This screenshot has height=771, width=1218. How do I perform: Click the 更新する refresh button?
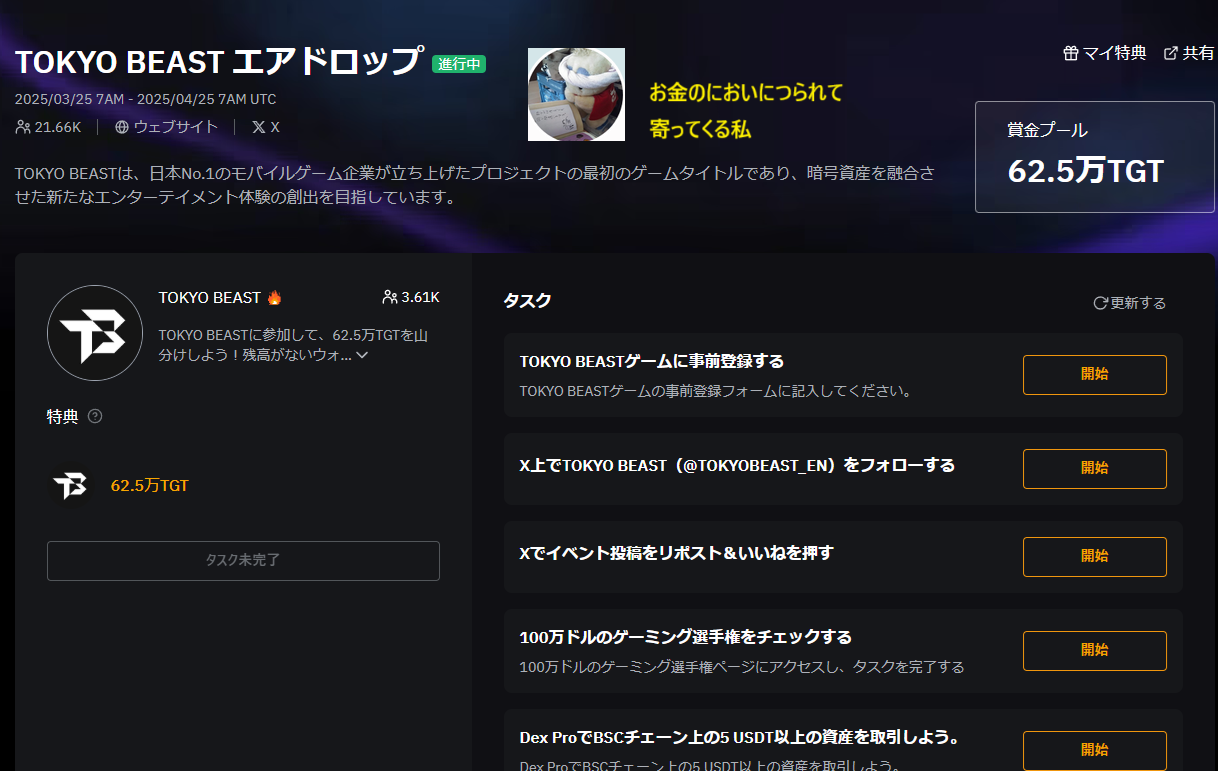pyautogui.click(x=1129, y=303)
